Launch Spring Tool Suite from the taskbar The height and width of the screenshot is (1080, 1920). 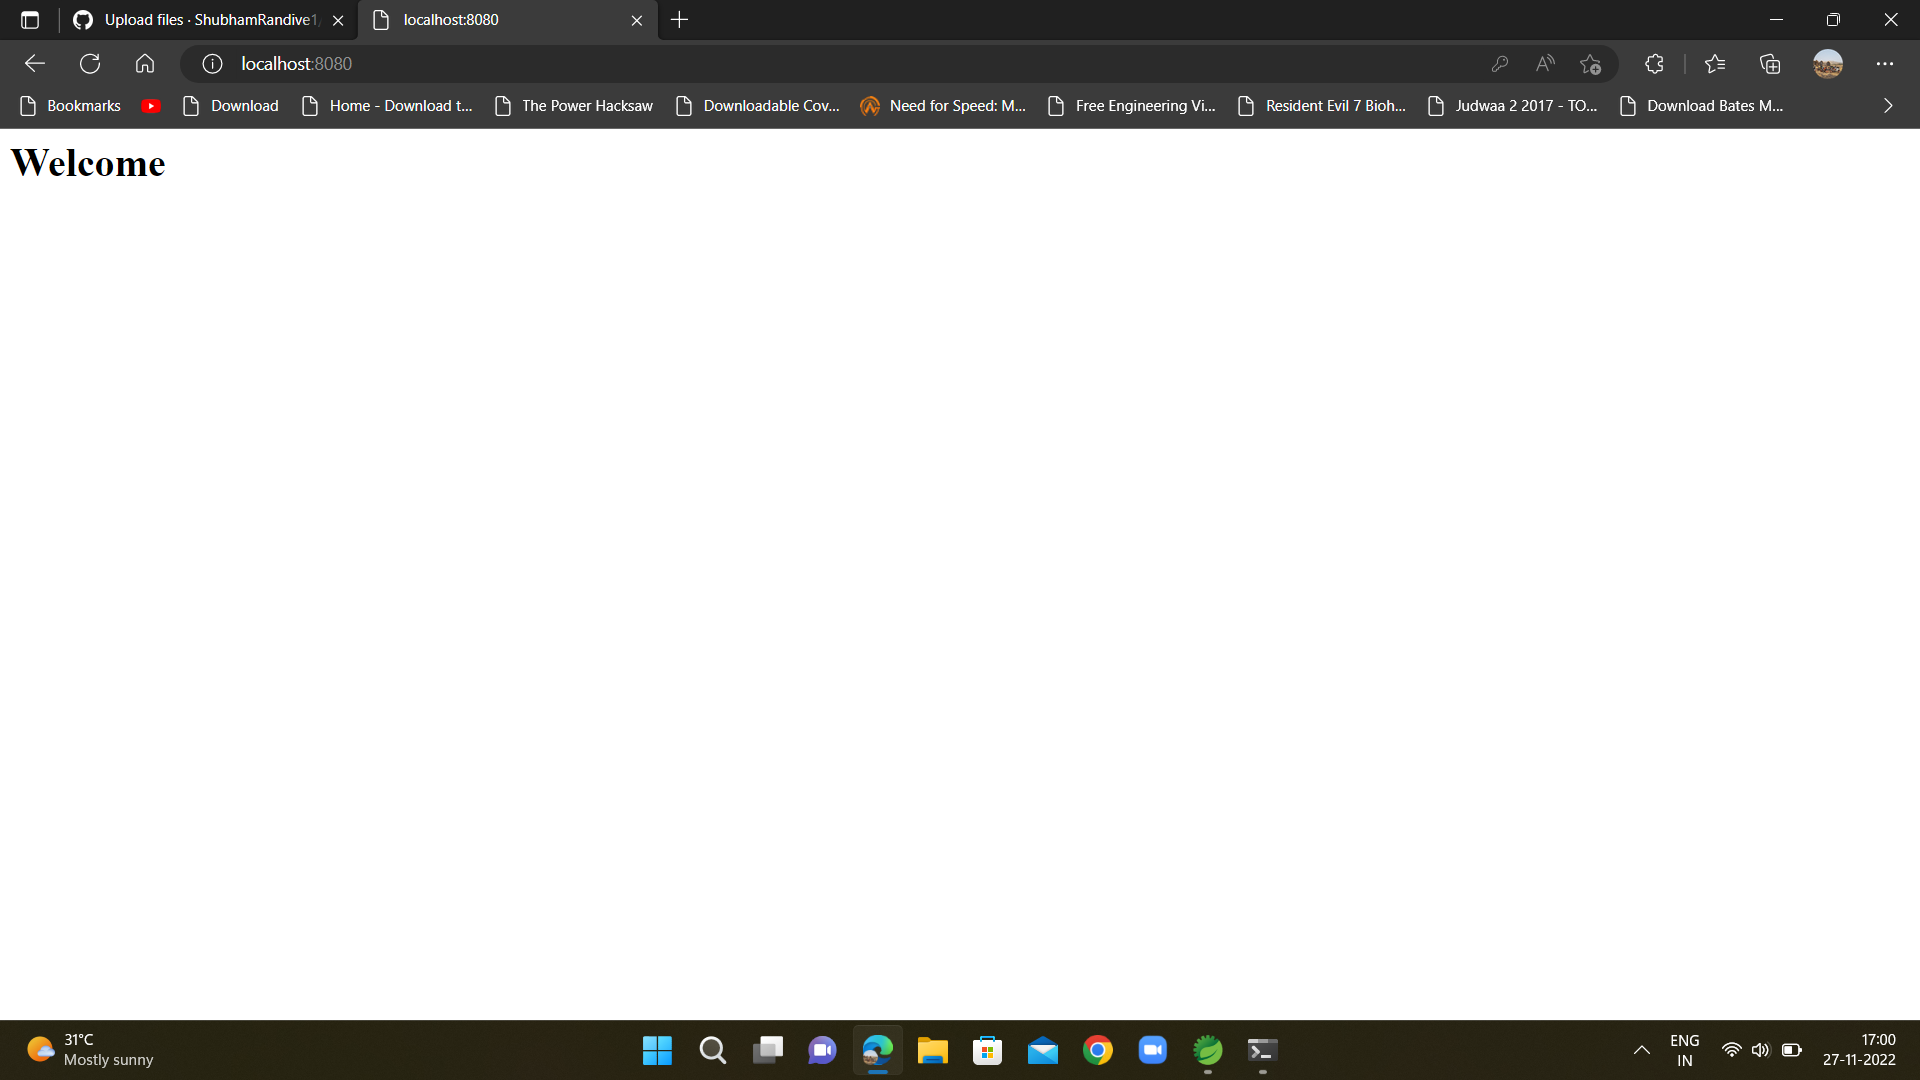[1207, 1050]
